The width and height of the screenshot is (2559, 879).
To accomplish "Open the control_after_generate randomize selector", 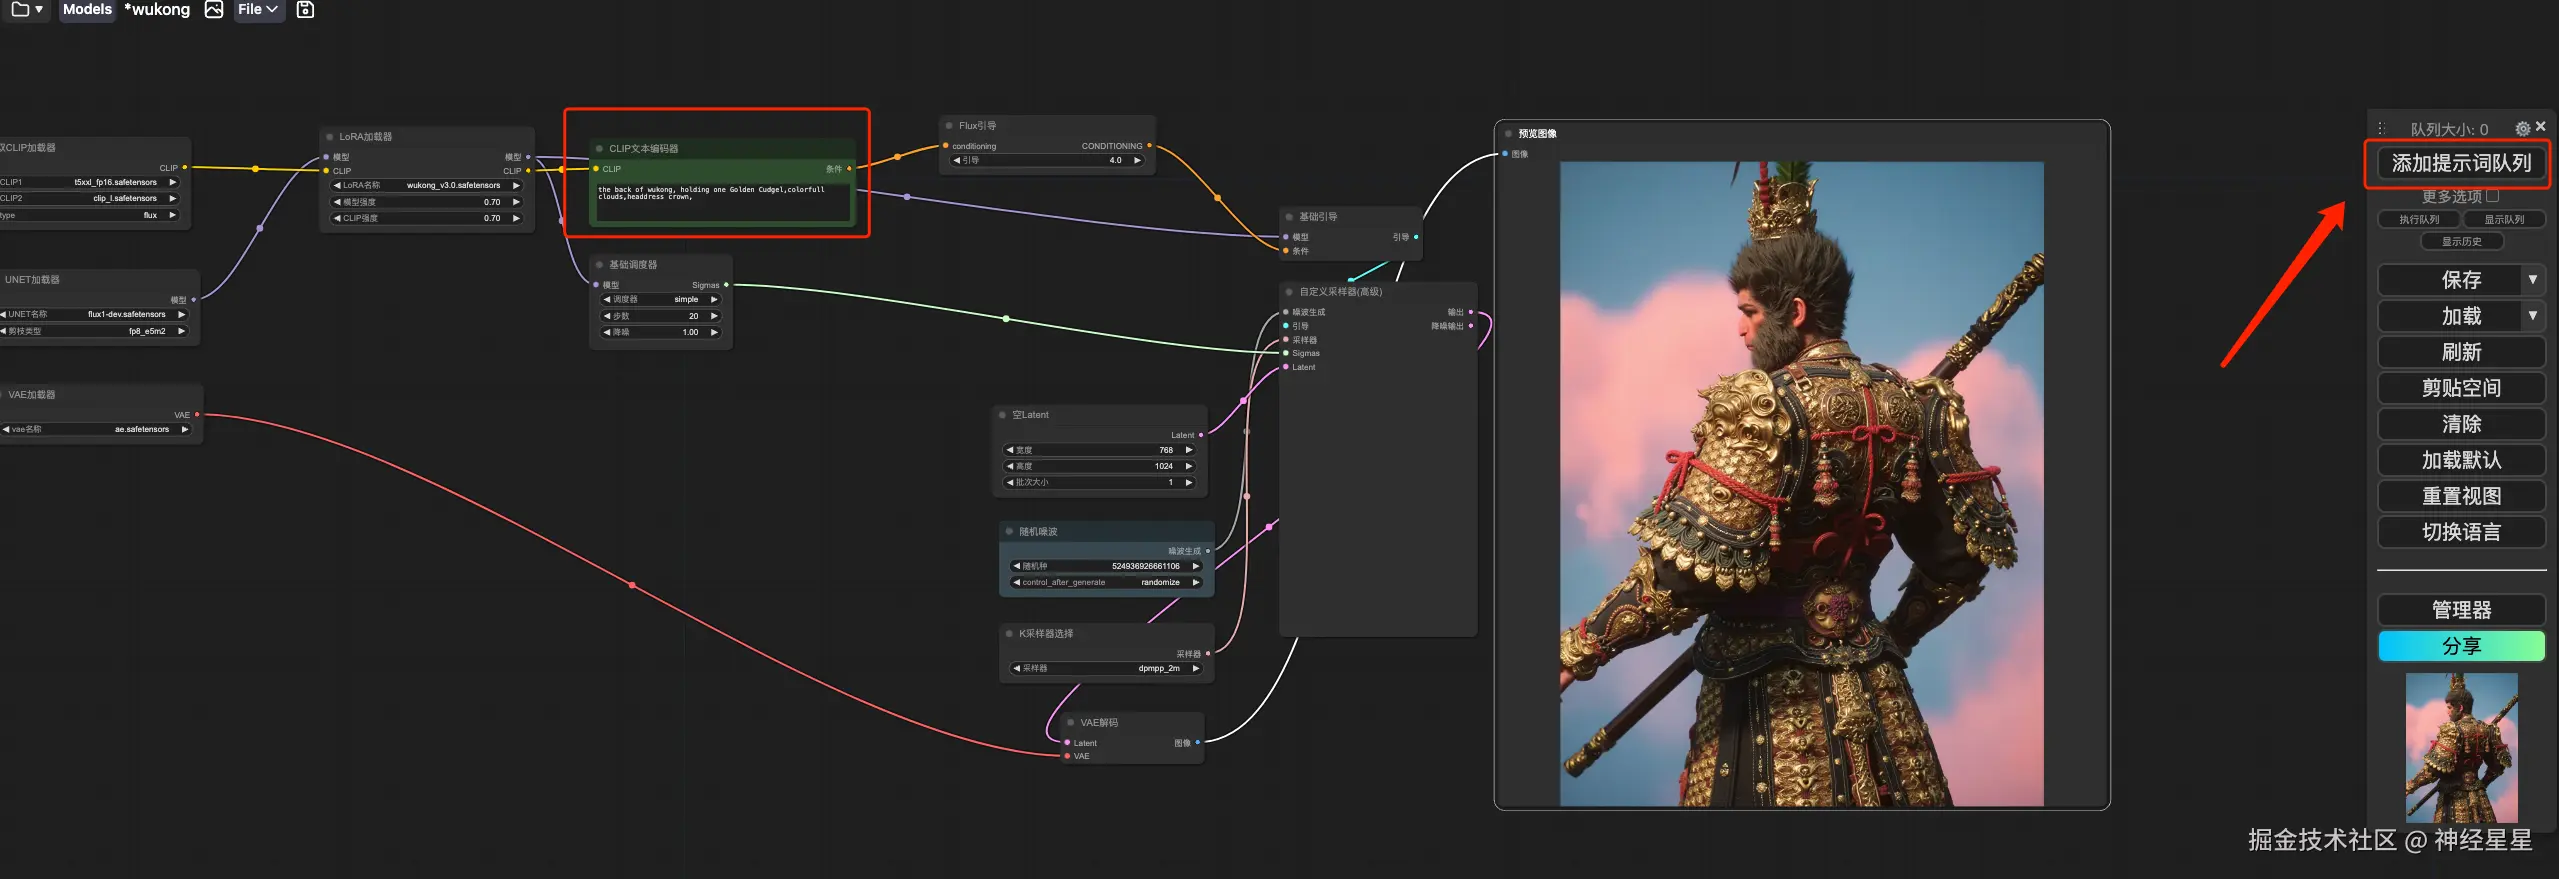I will pyautogui.click(x=1106, y=582).
